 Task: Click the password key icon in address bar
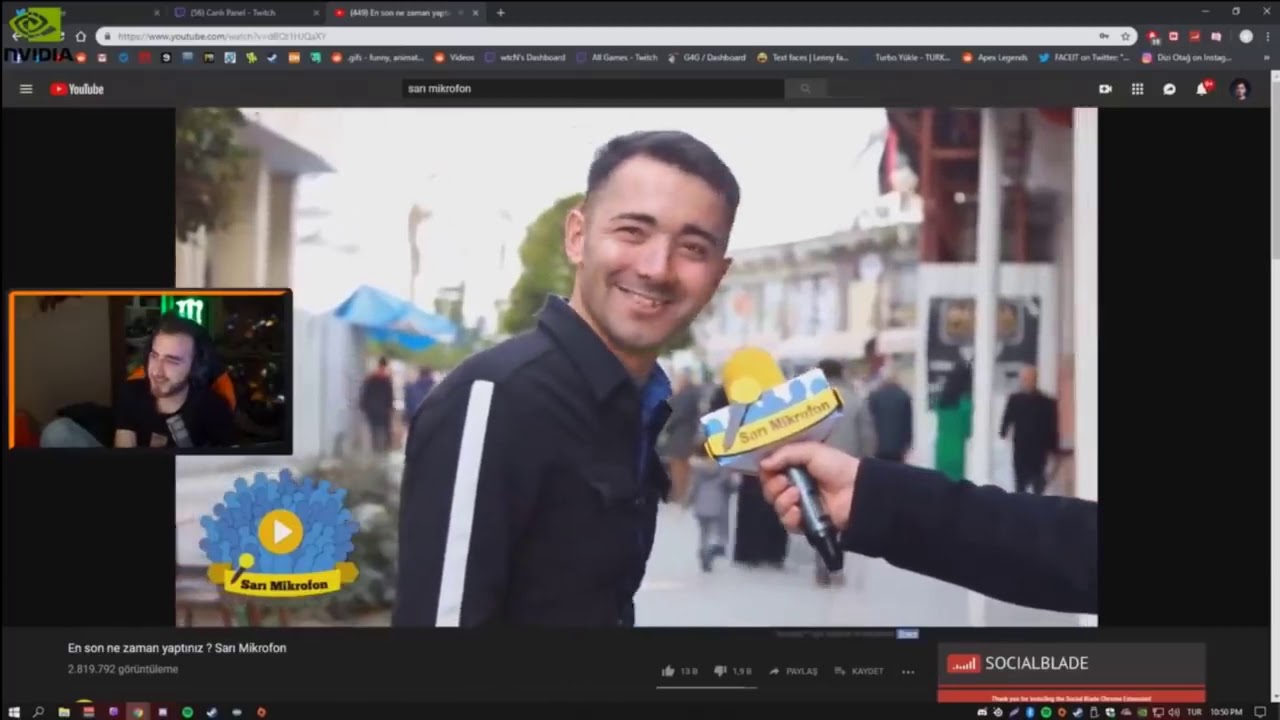point(1103,36)
